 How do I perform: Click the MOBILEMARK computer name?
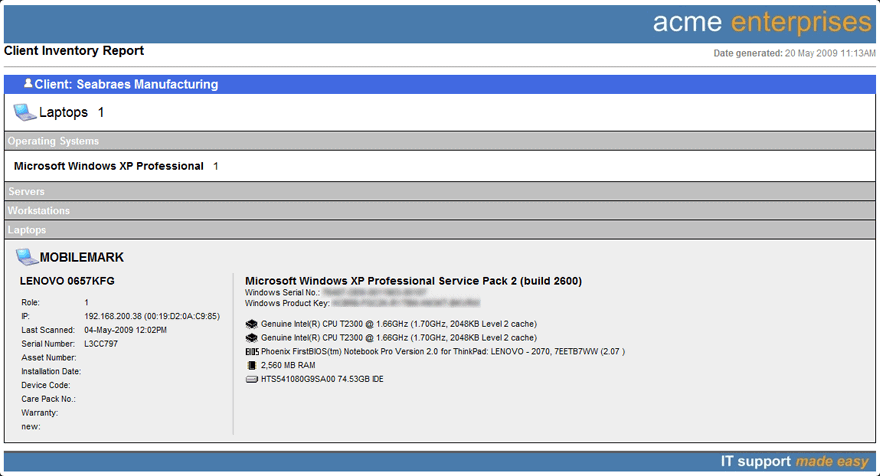click(x=81, y=257)
